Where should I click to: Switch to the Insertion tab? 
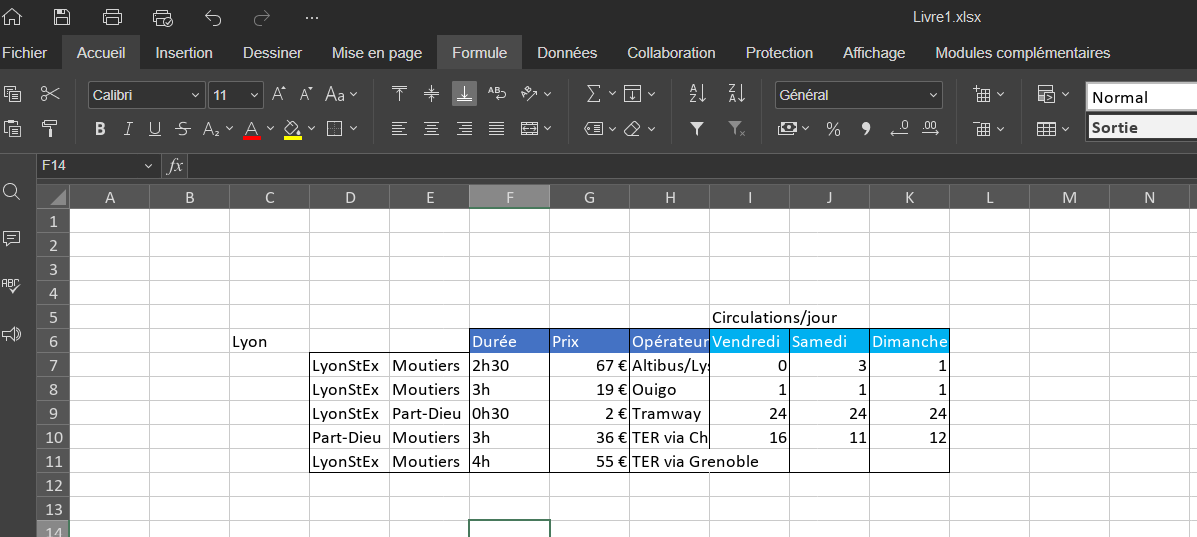[184, 53]
